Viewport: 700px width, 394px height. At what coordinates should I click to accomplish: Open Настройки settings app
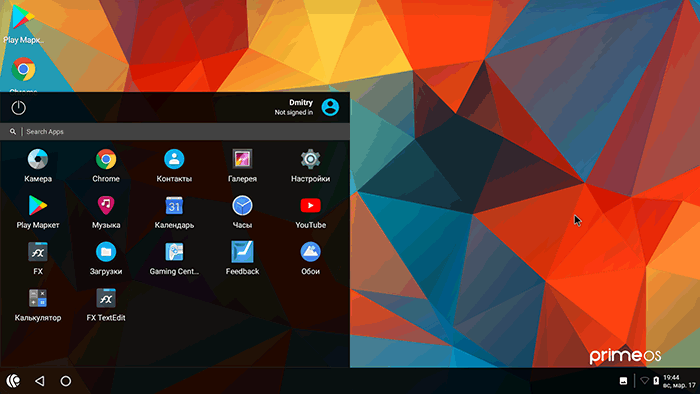coord(310,166)
